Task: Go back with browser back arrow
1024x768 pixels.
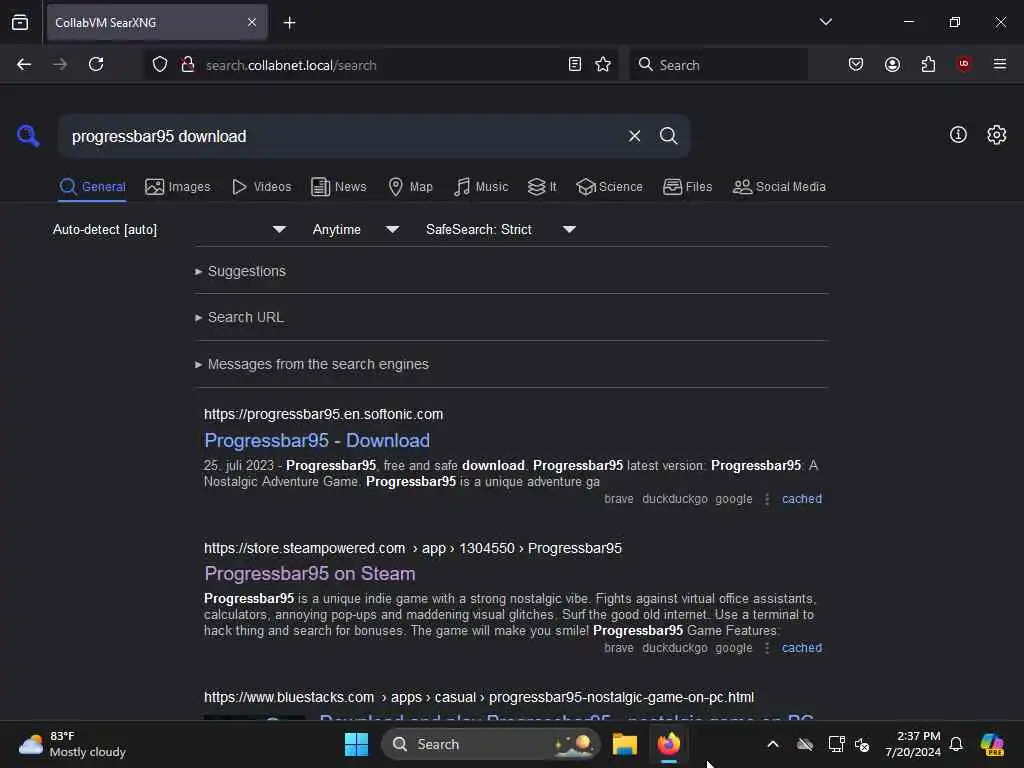Action: 24,64
